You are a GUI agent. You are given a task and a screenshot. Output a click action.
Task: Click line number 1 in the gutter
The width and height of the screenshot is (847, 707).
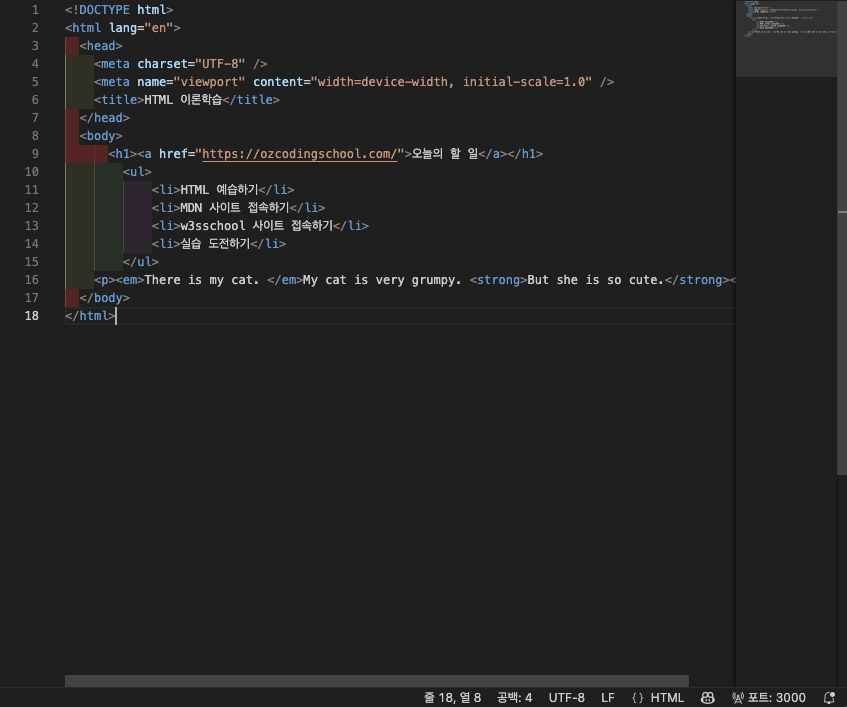tap(35, 10)
